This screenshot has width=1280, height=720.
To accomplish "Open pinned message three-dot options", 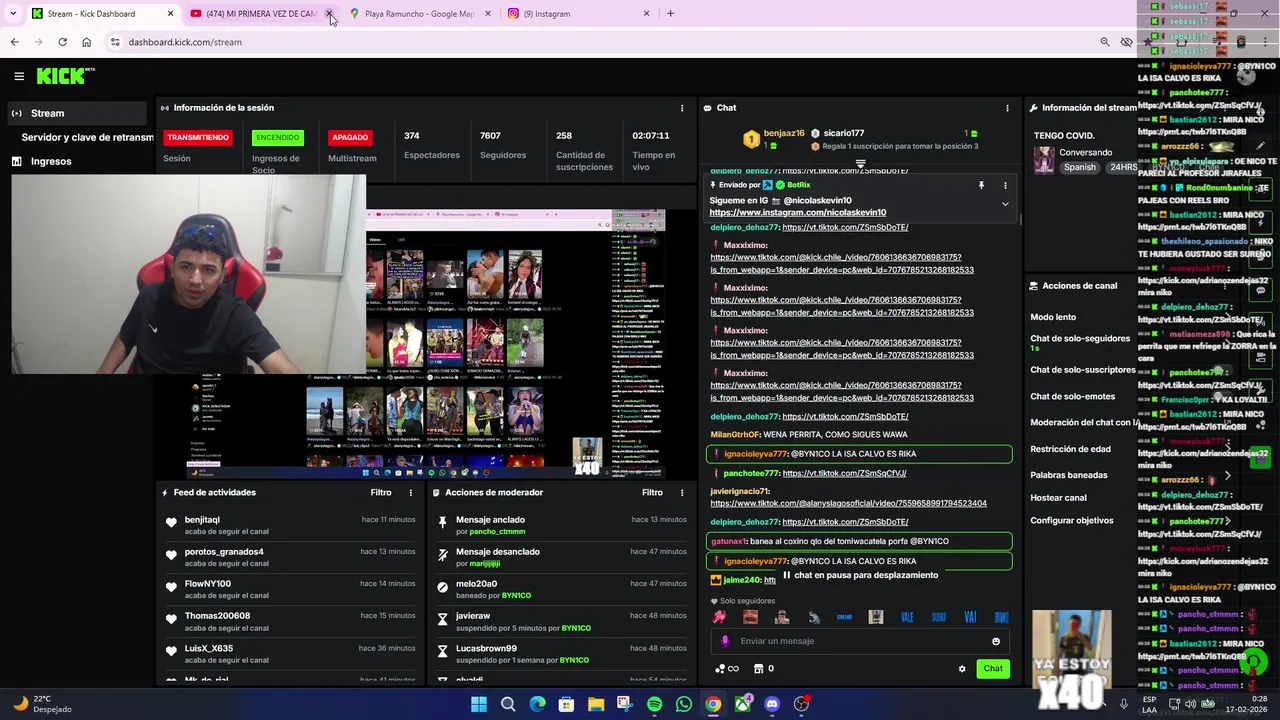I will (x=1005, y=185).
